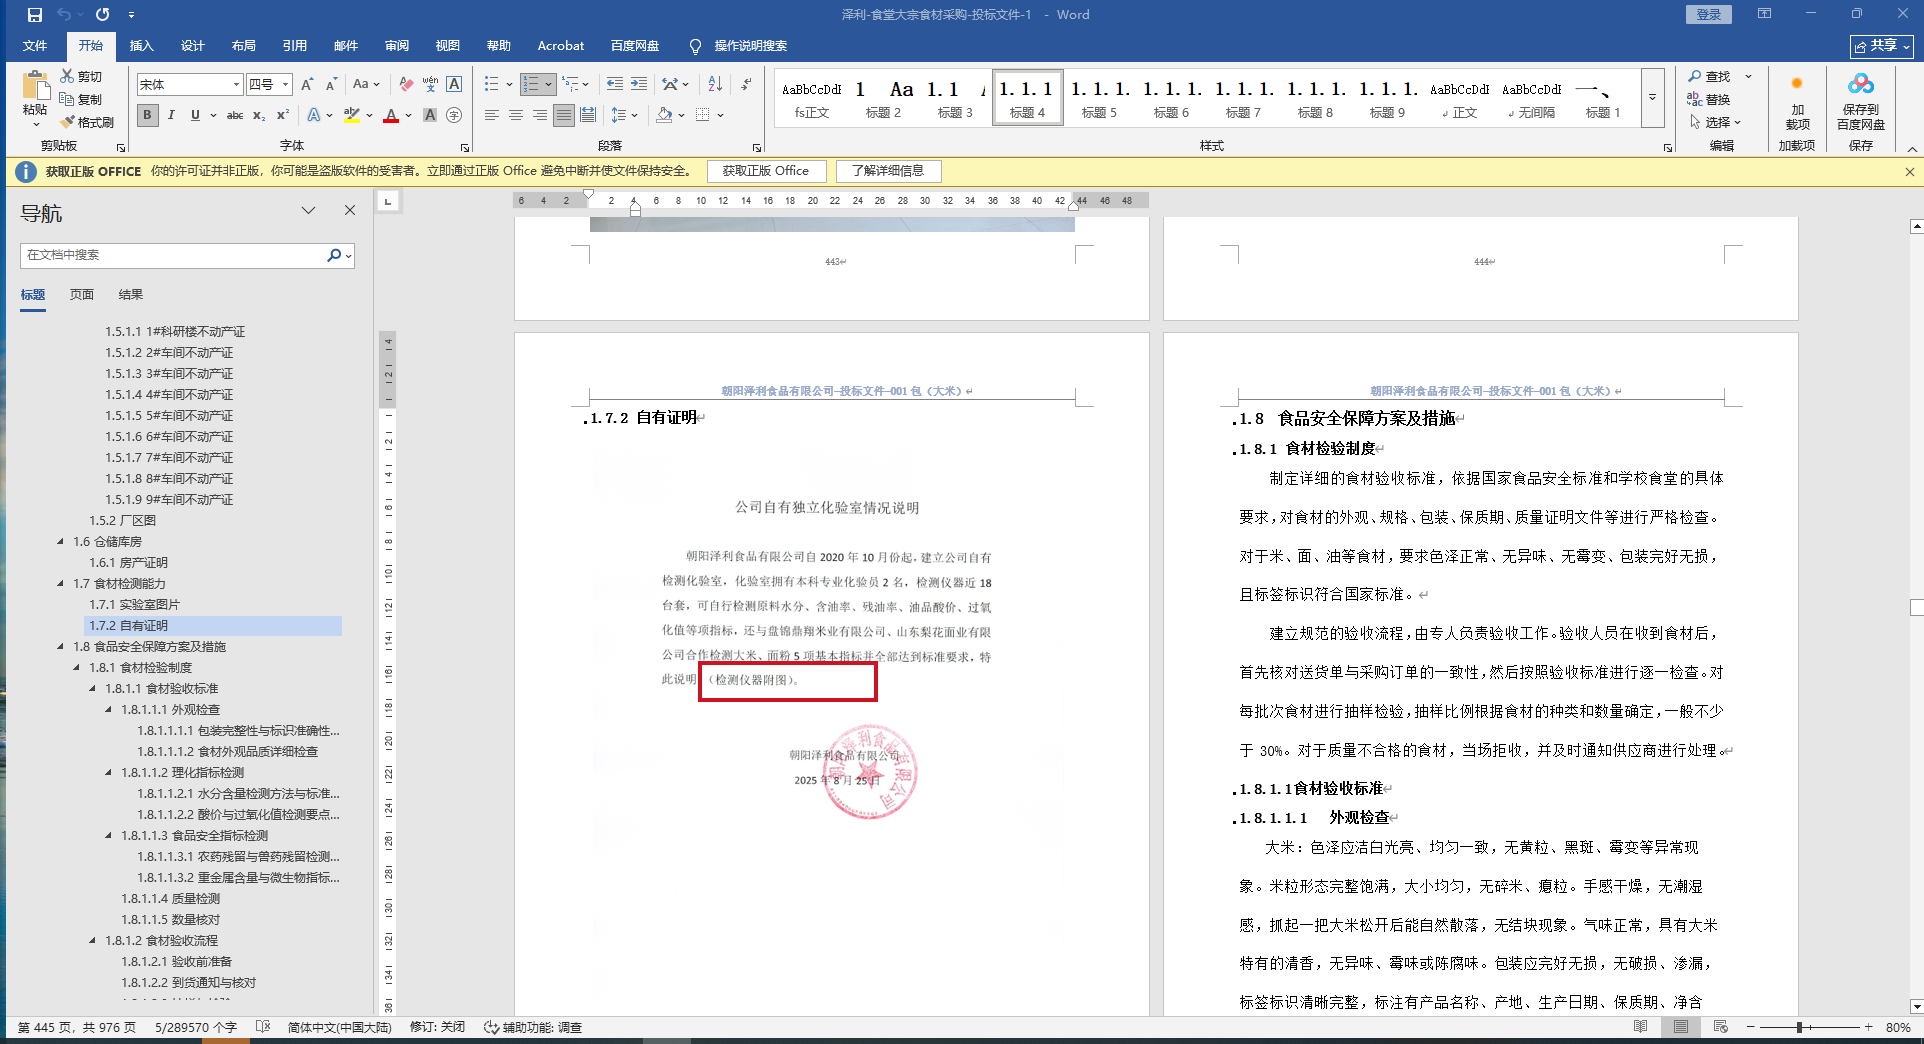This screenshot has height=1044, width=1924.
Task: Open the font size dropdown showing 四号
Action: click(285, 85)
